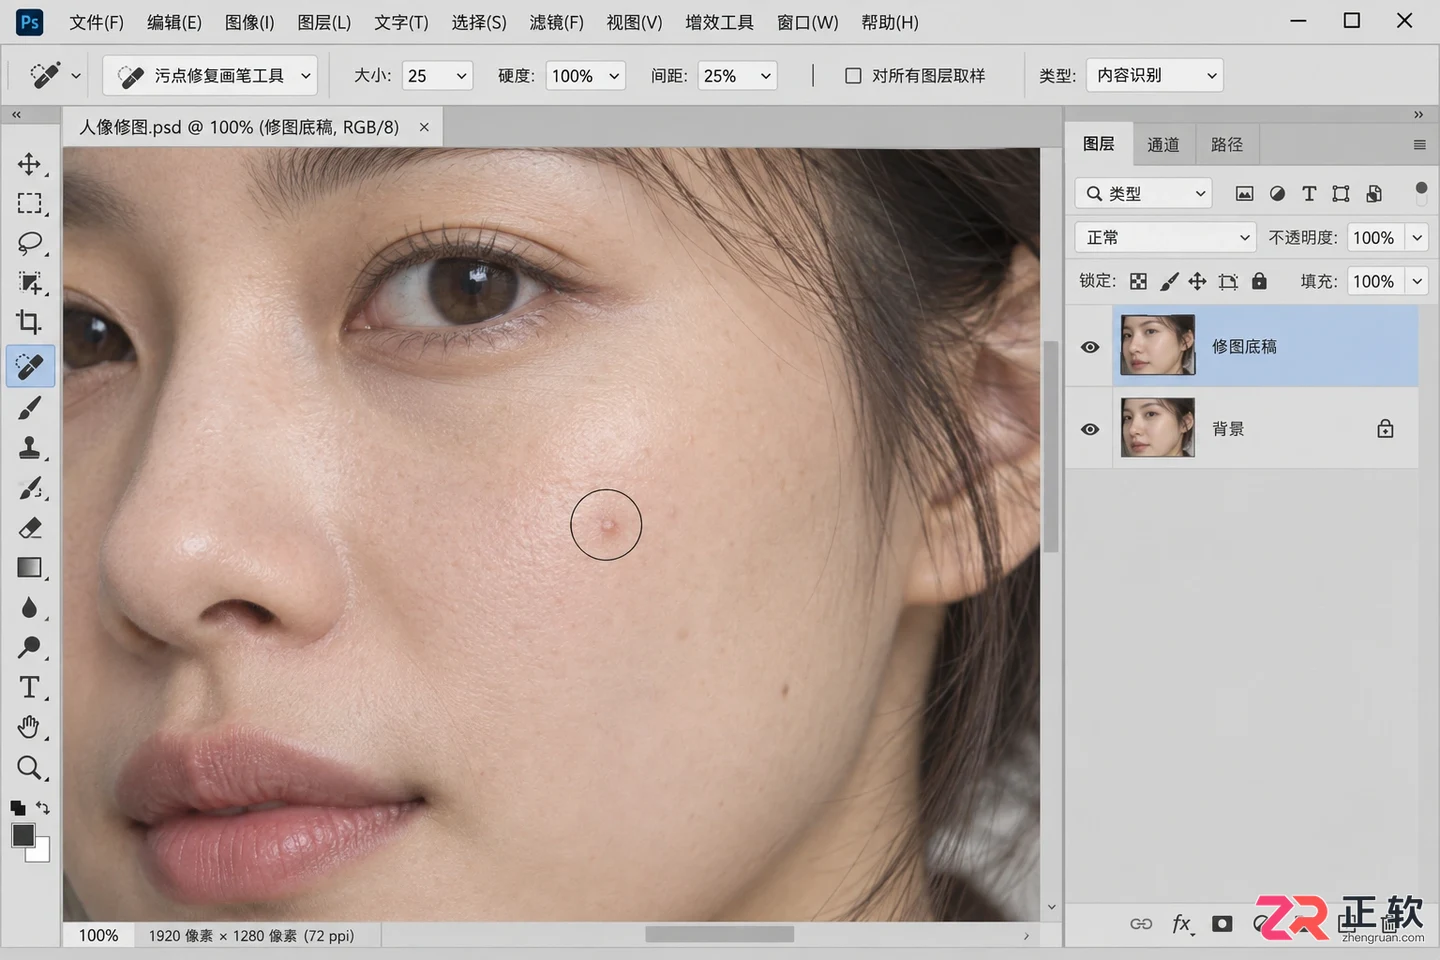1440x960 pixels.
Task: Select the Type tool
Action: pos(30,688)
